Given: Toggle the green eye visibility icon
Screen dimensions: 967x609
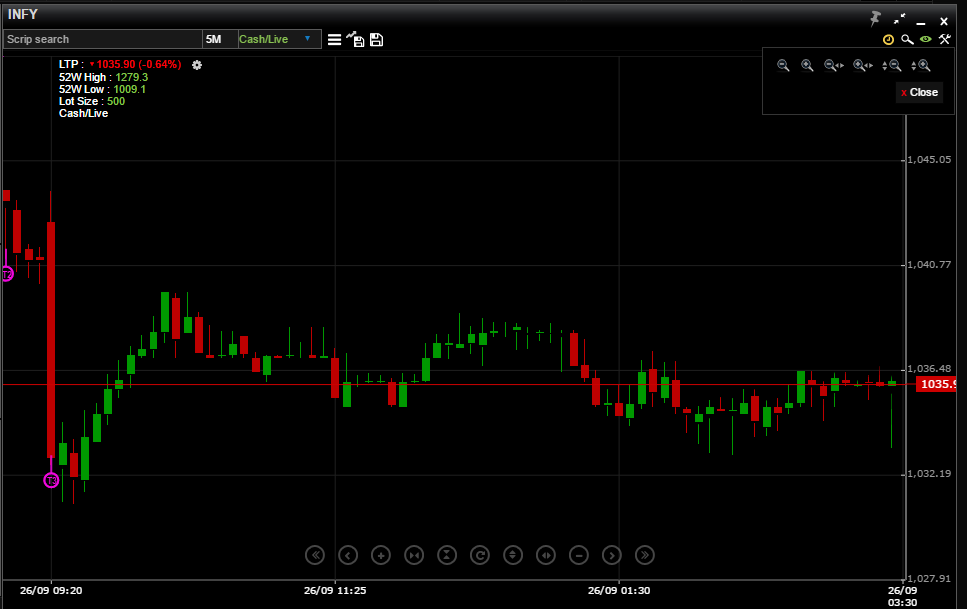Looking at the screenshot, I should pos(926,39).
